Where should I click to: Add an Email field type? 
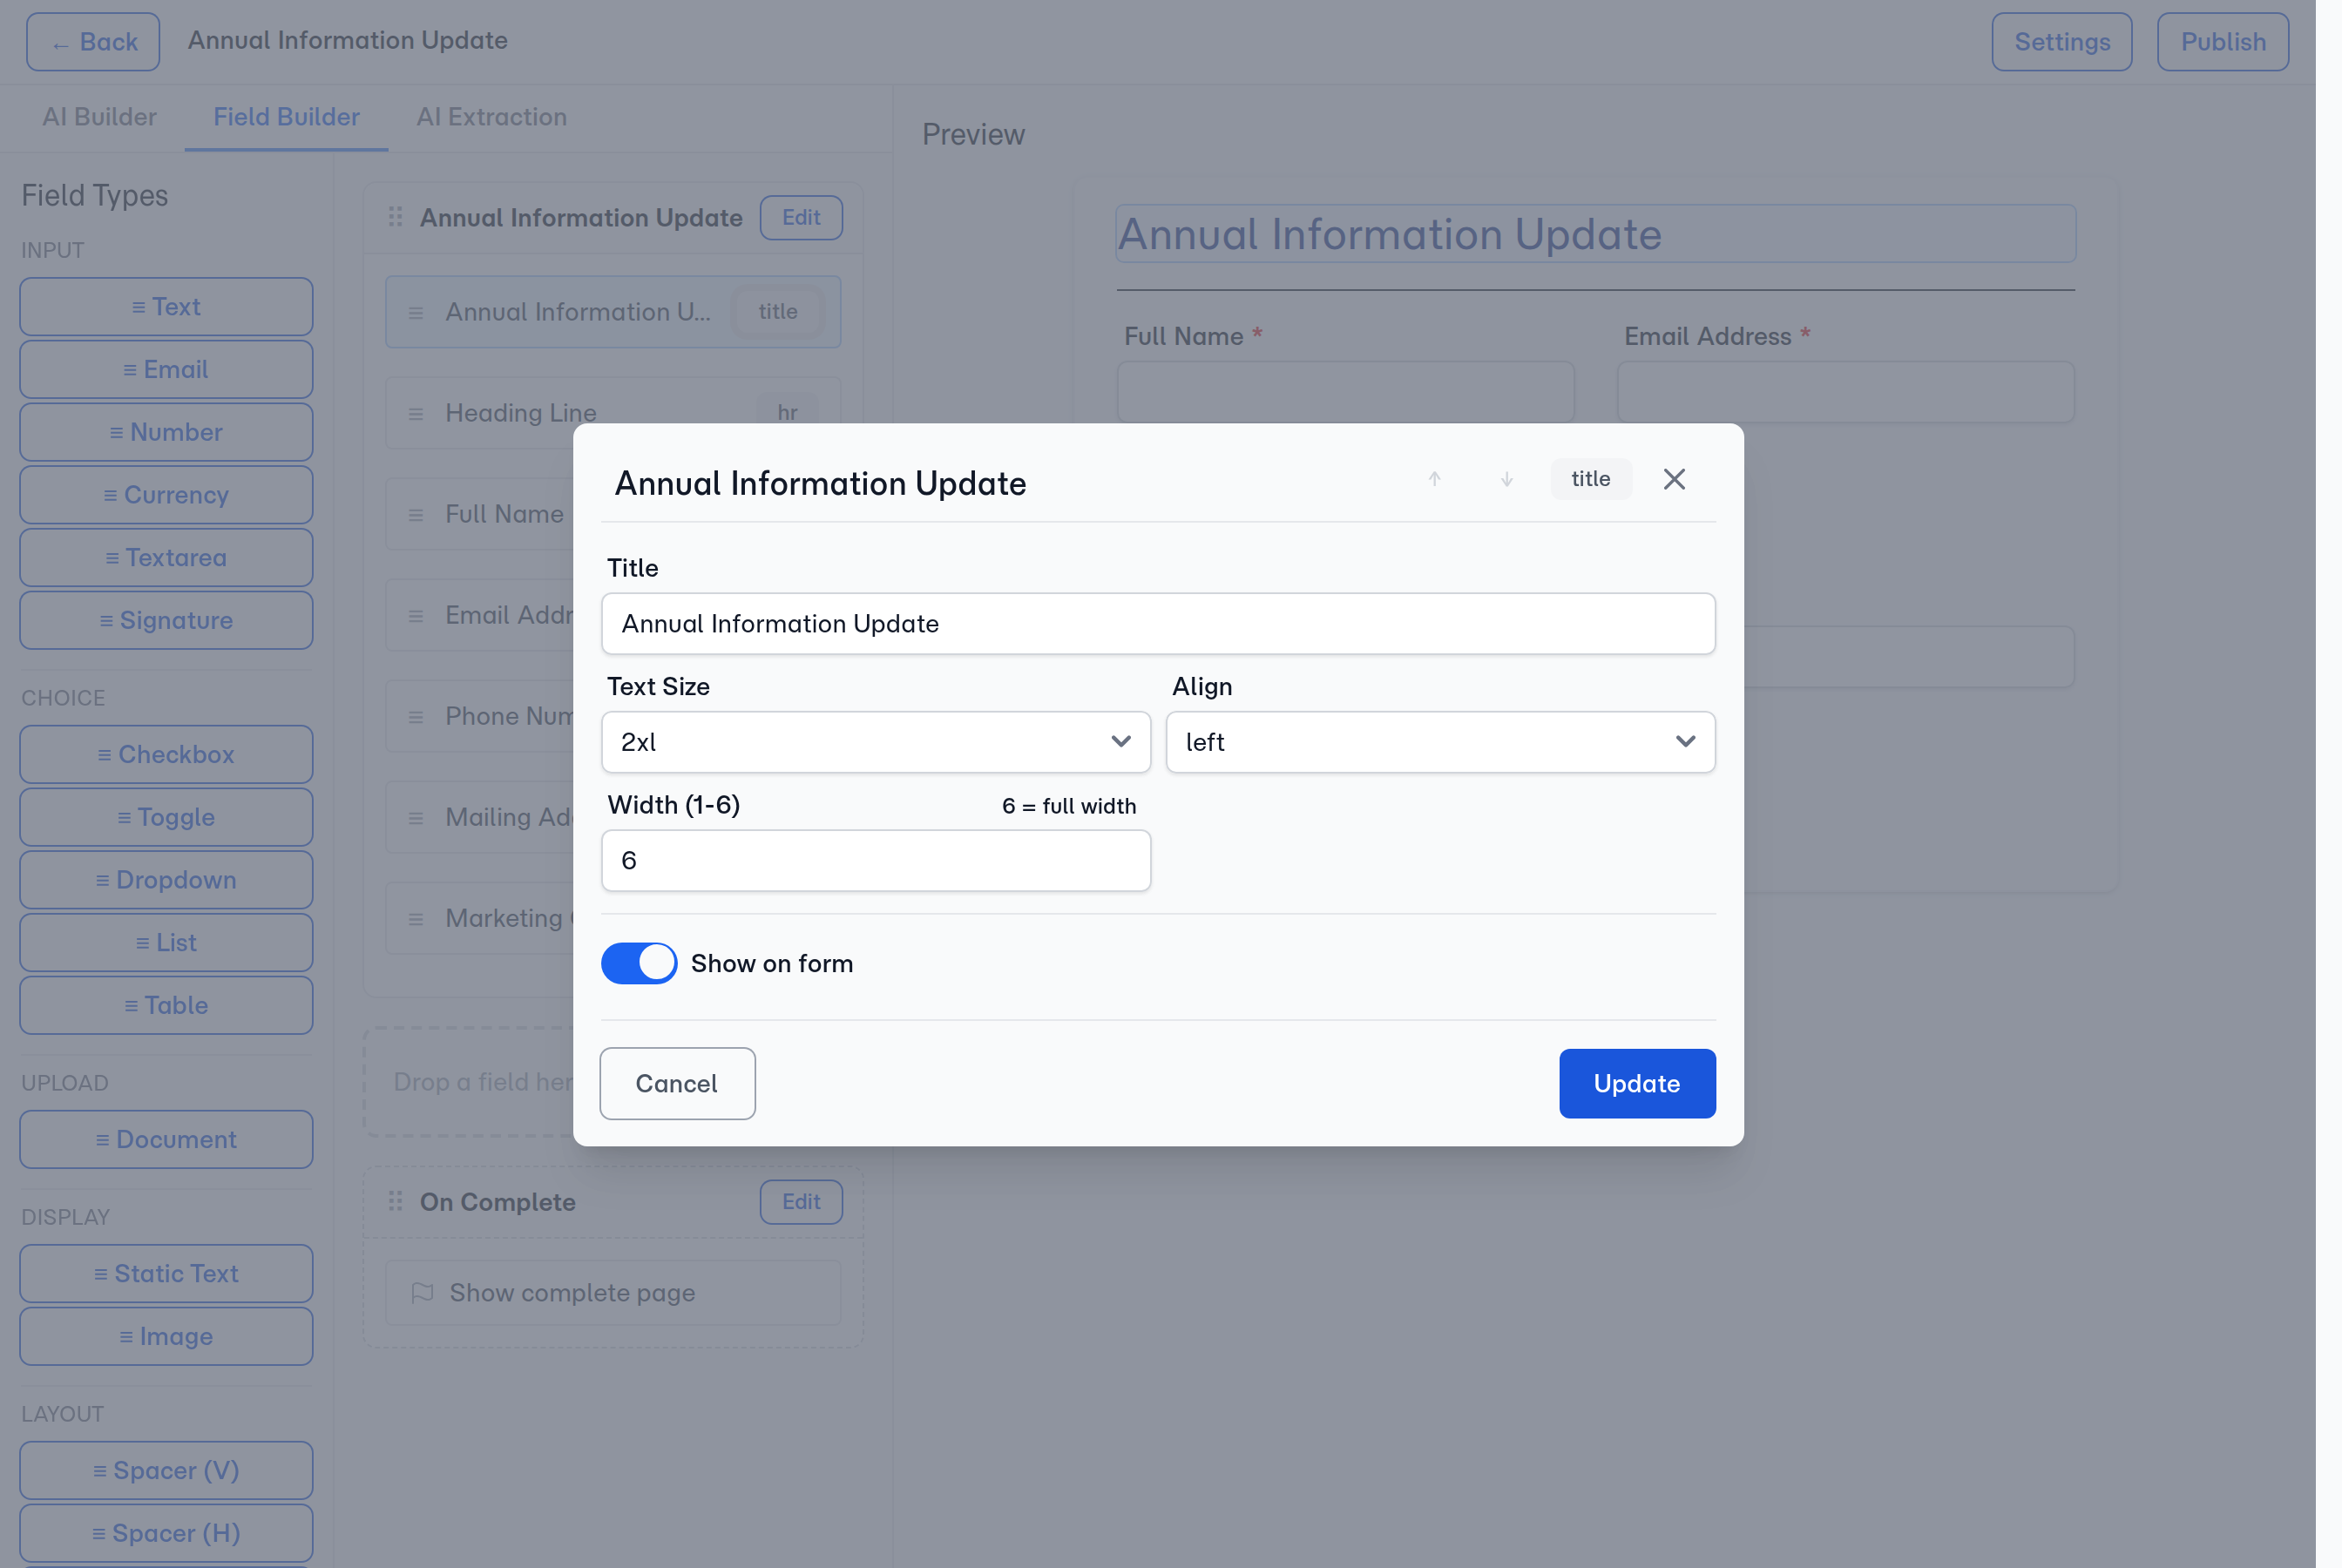(x=166, y=370)
